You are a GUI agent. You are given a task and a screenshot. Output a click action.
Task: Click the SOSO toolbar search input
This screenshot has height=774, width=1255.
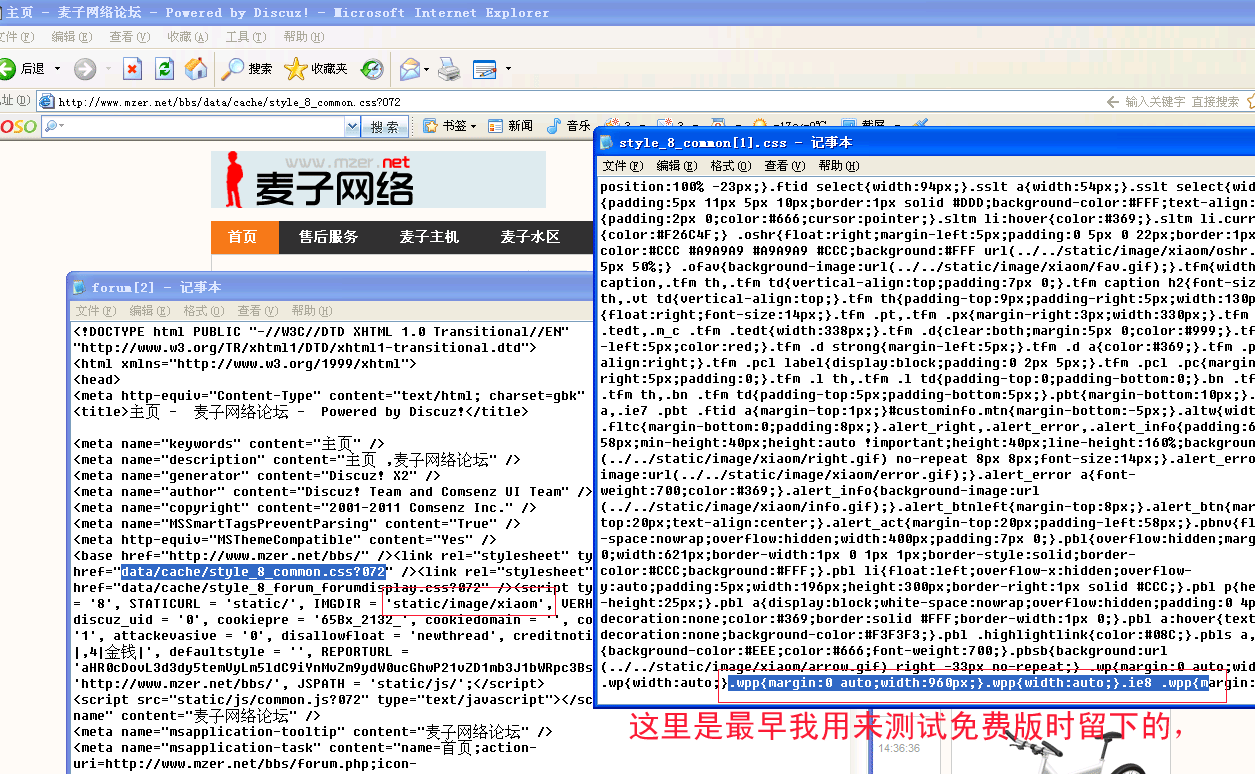click(x=200, y=126)
